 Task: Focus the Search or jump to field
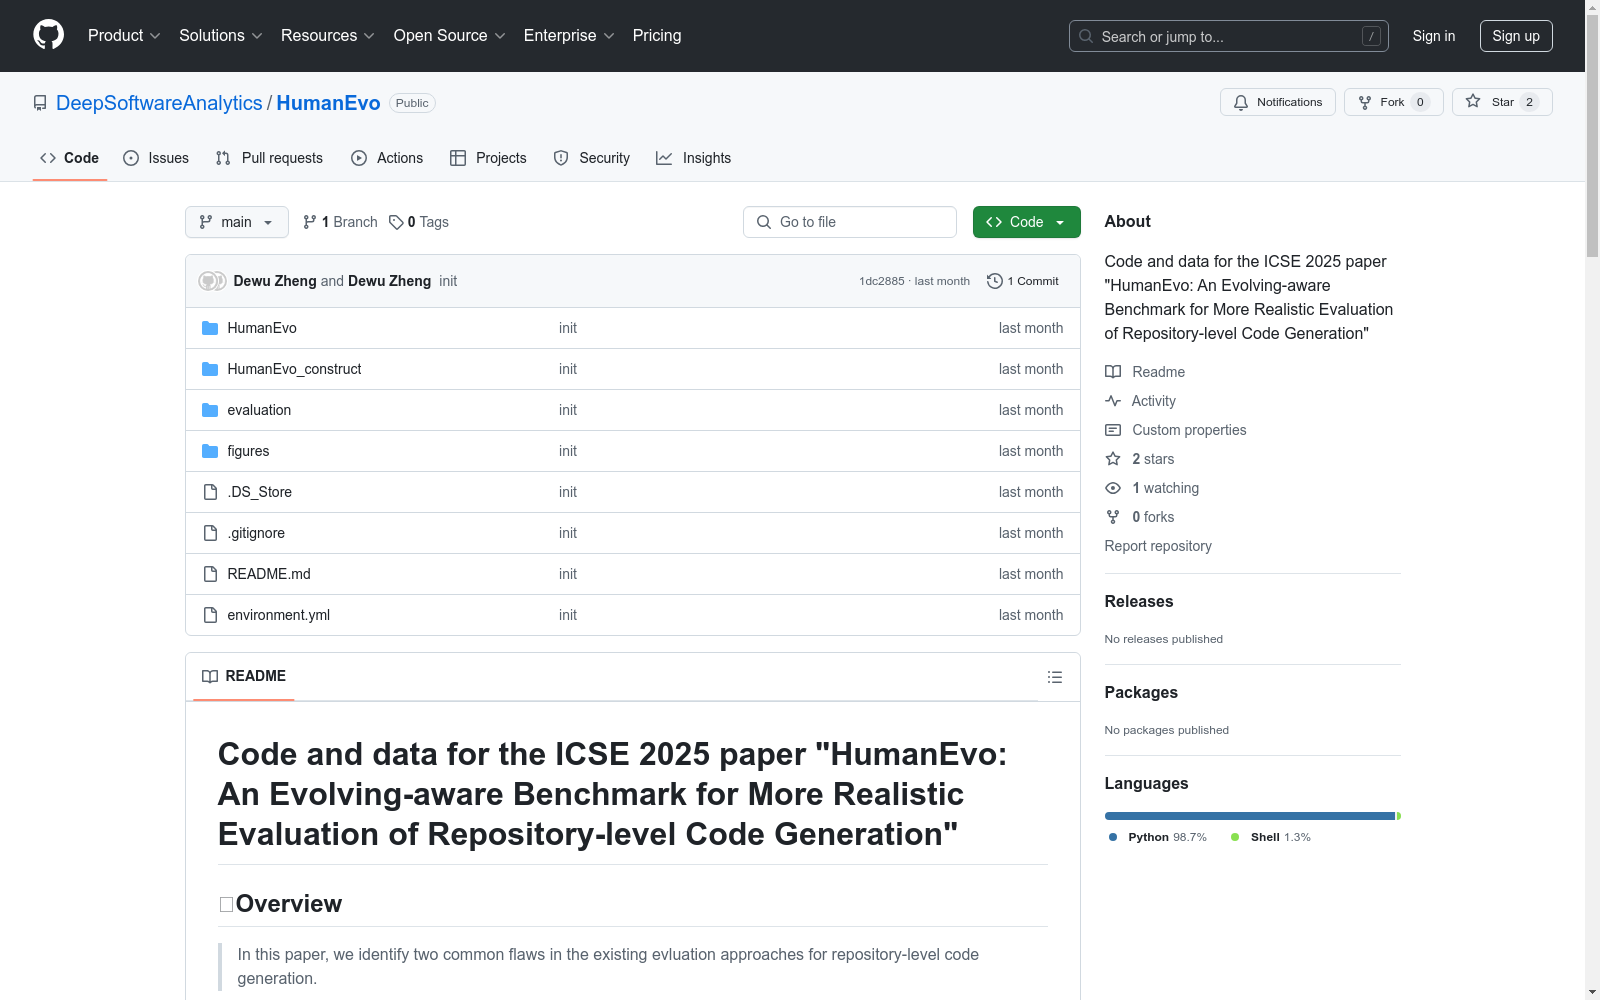pos(1228,36)
